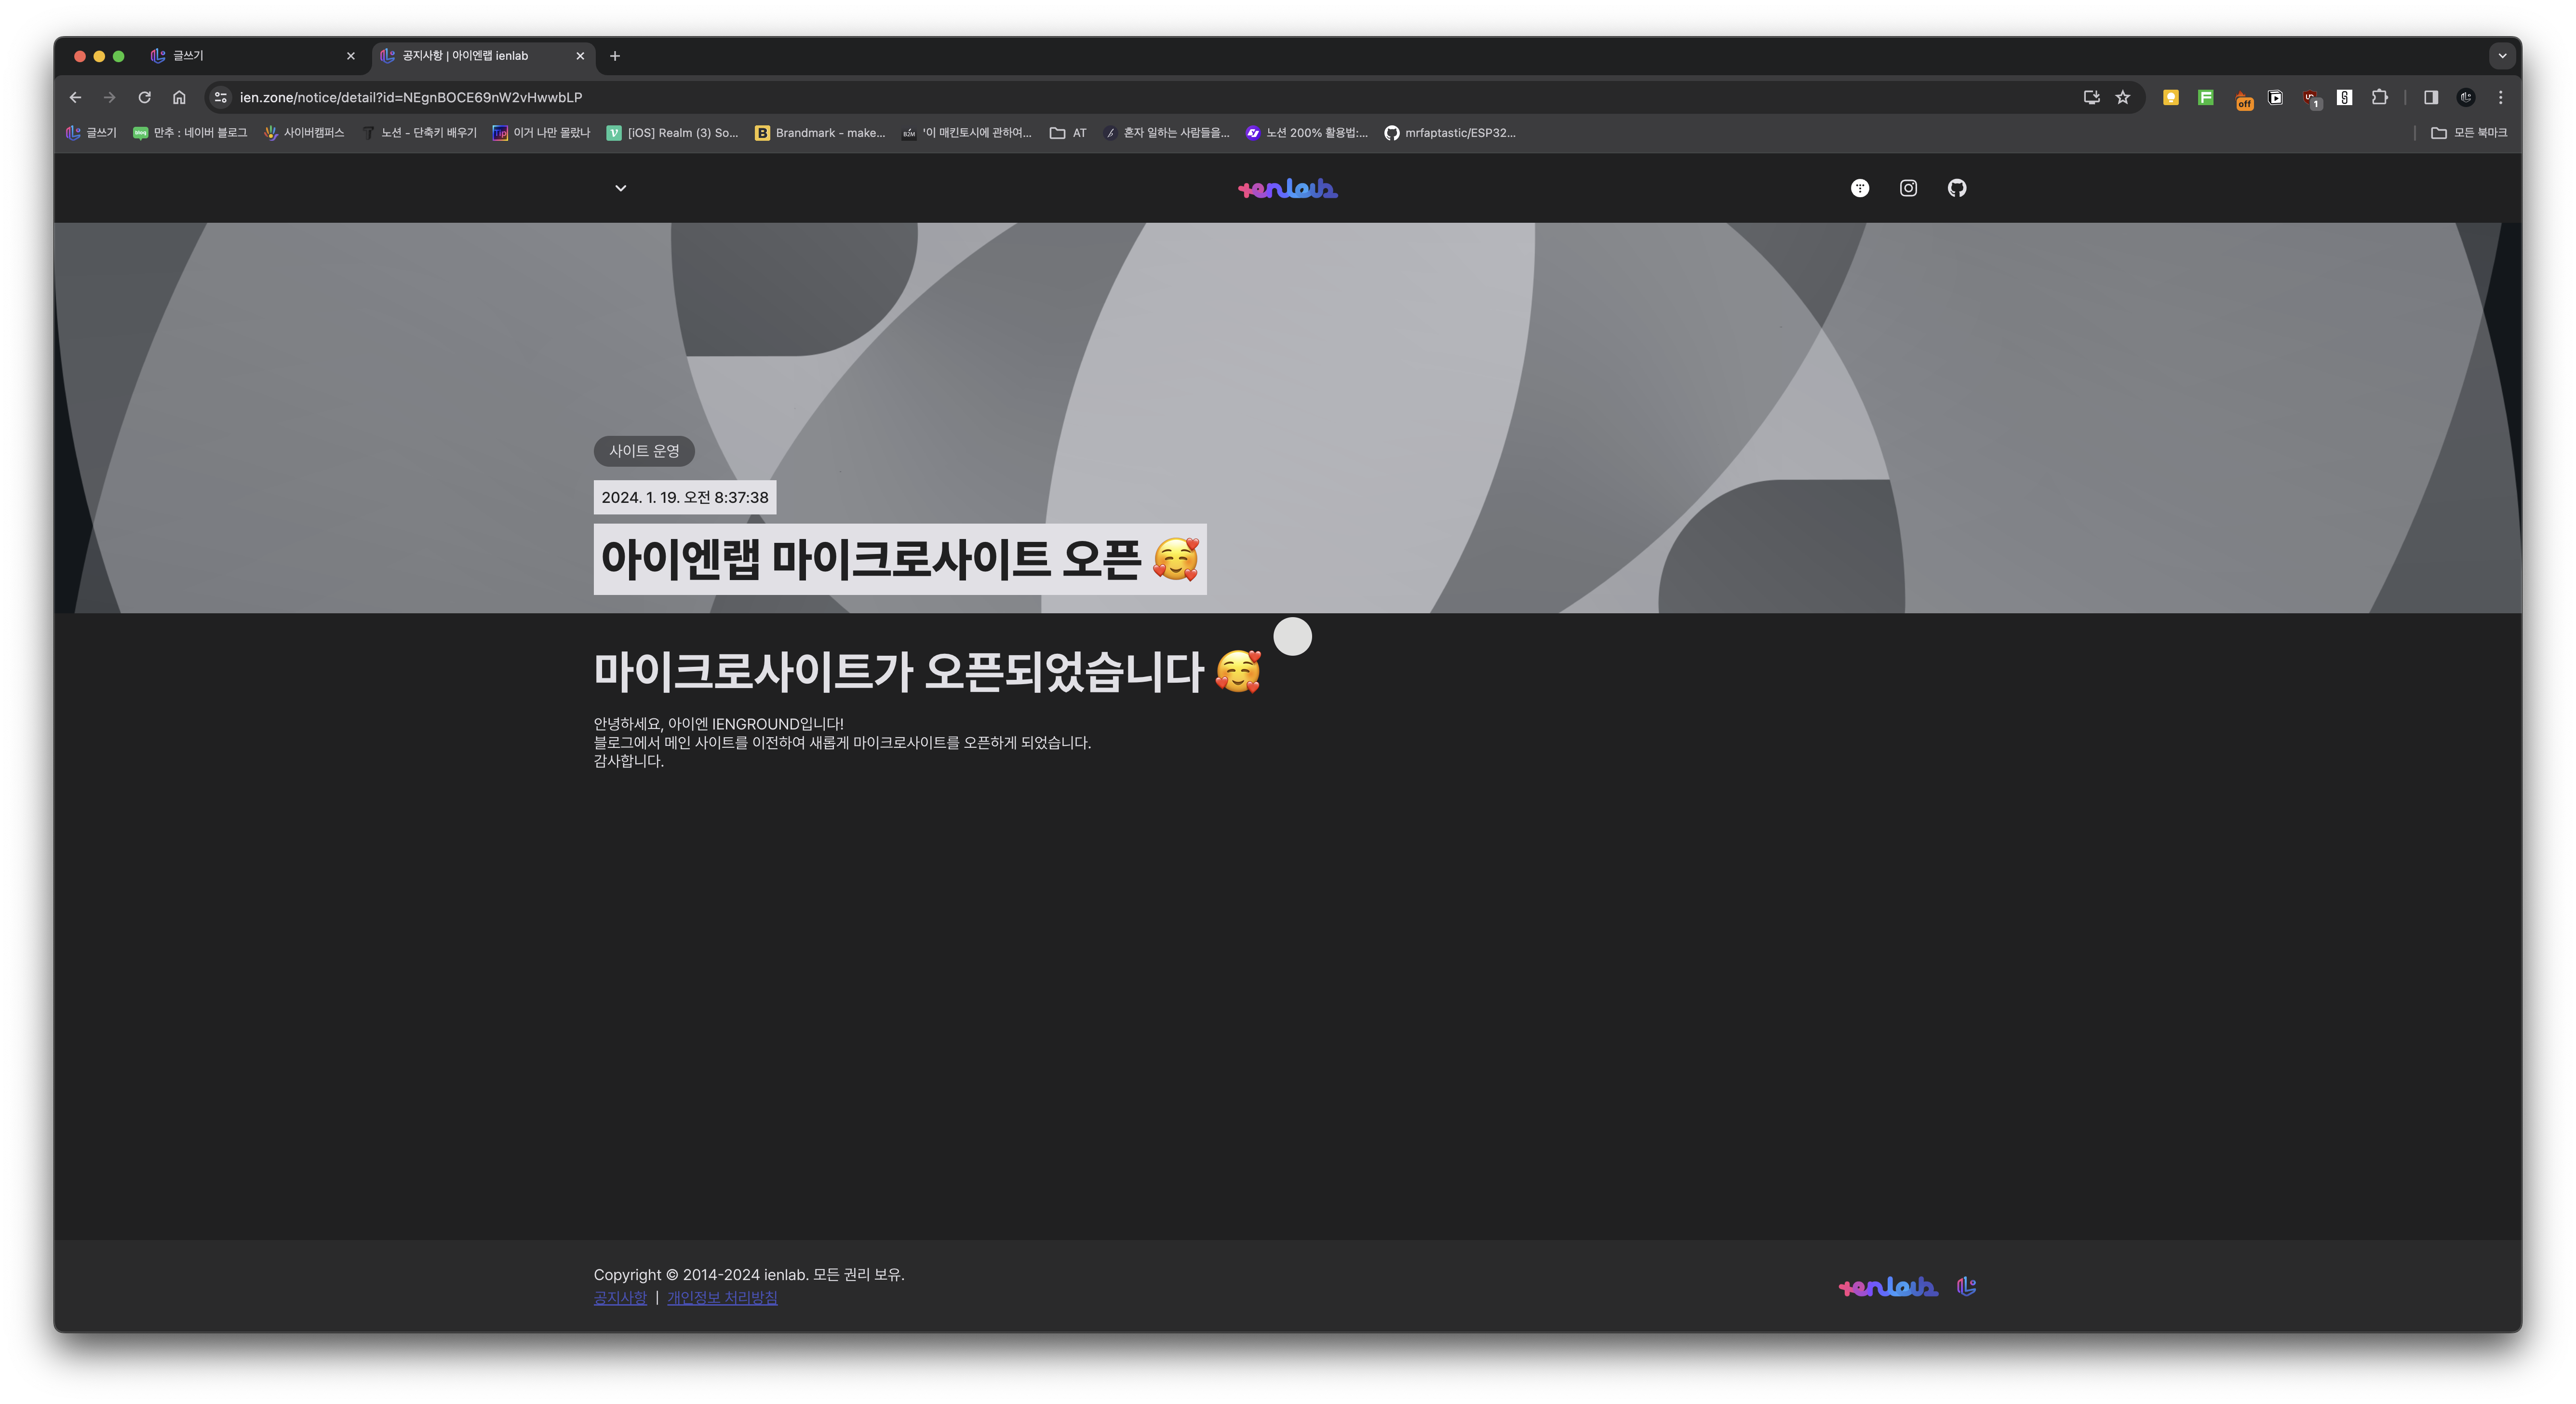2576x1404 pixels.
Task: Click the uBlock Origin extension icon
Action: tap(2310, 97)
